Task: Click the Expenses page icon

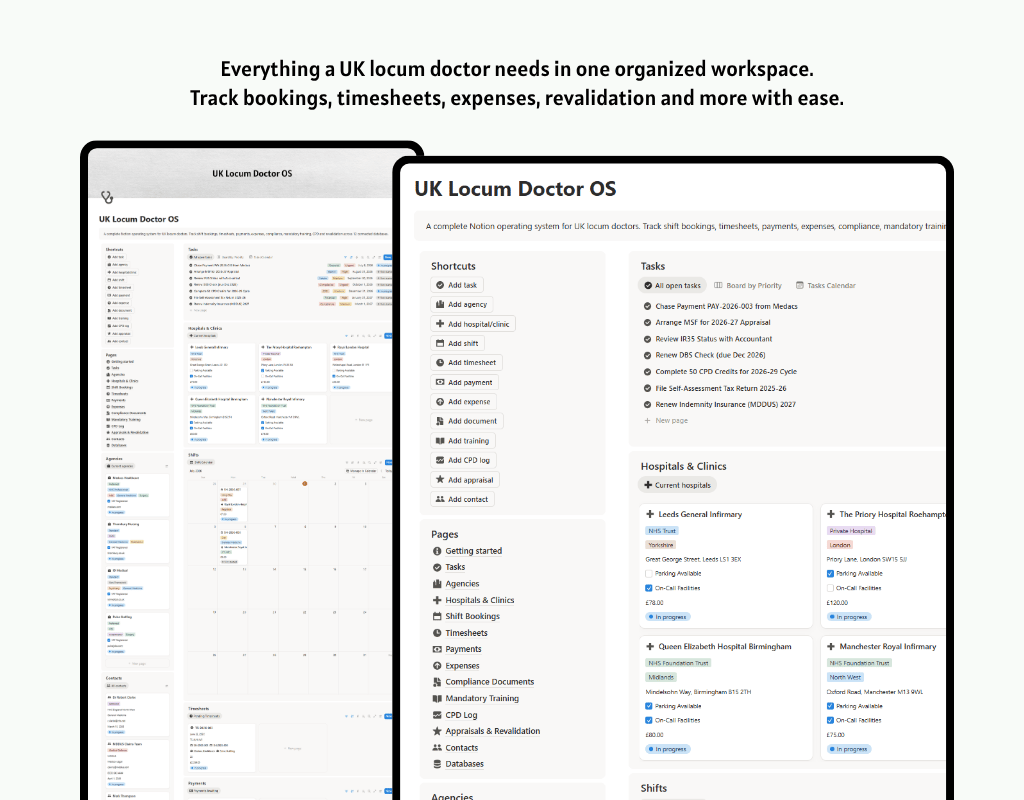Action: click(x=437, y=665)
